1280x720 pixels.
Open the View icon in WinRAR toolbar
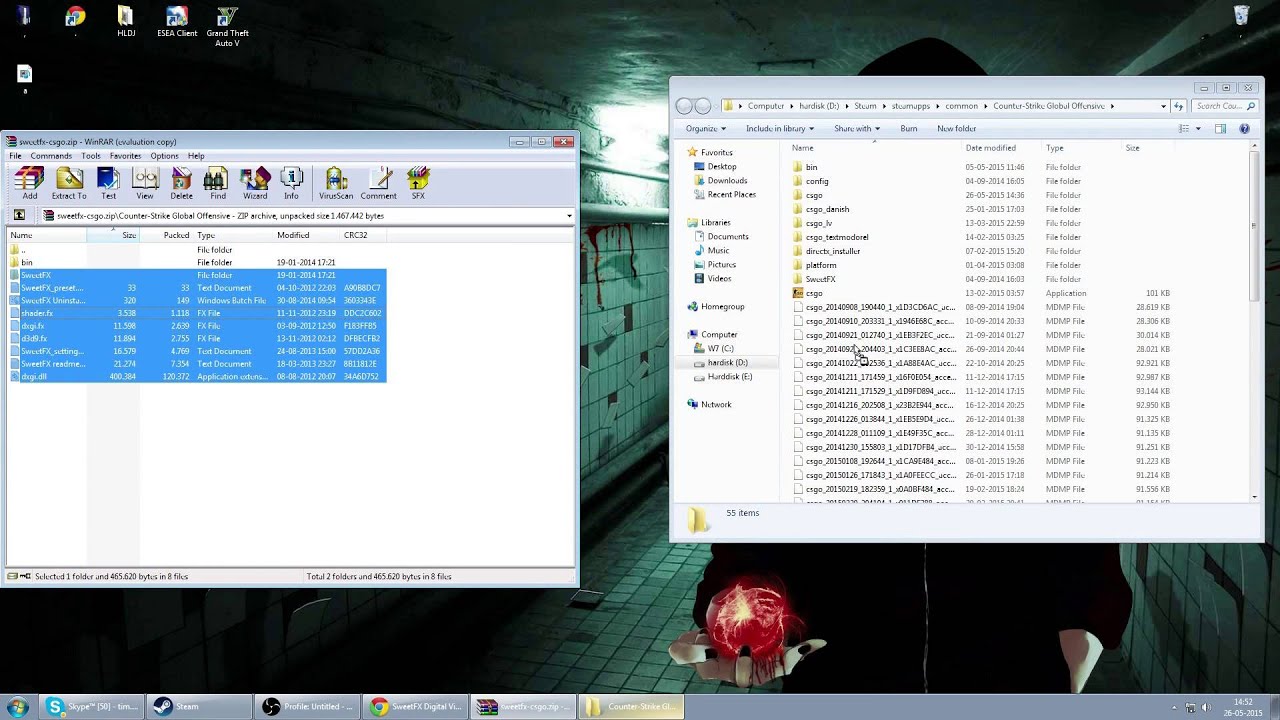pyautogui.click(x=145, y=183)
